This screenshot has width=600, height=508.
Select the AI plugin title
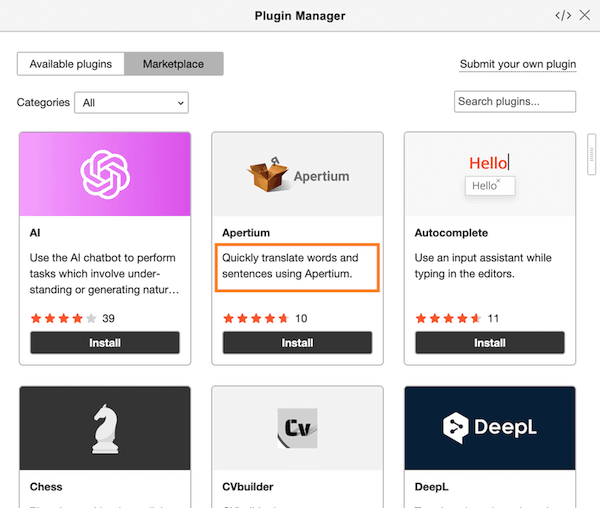[x=35, y=233]
